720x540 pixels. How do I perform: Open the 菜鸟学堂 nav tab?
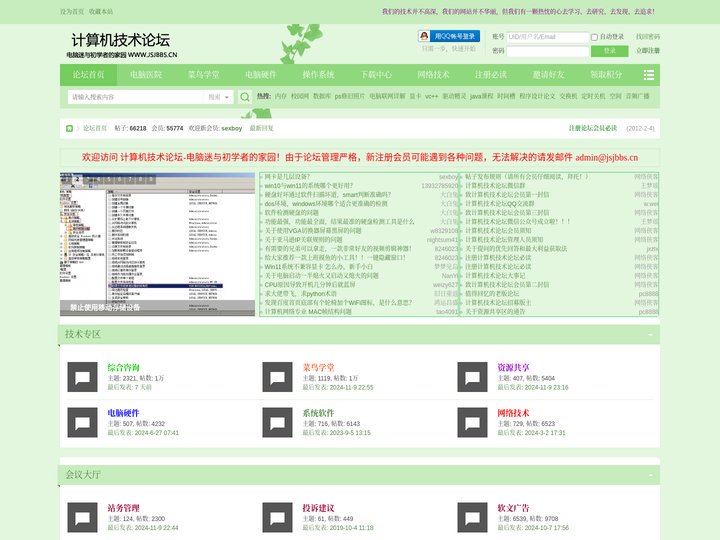coord(203,75)
